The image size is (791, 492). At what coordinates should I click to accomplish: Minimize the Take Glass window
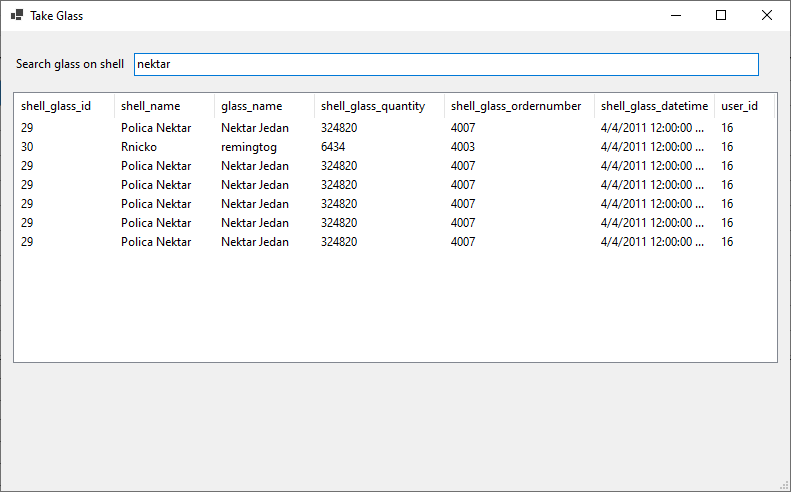point(676,15)
